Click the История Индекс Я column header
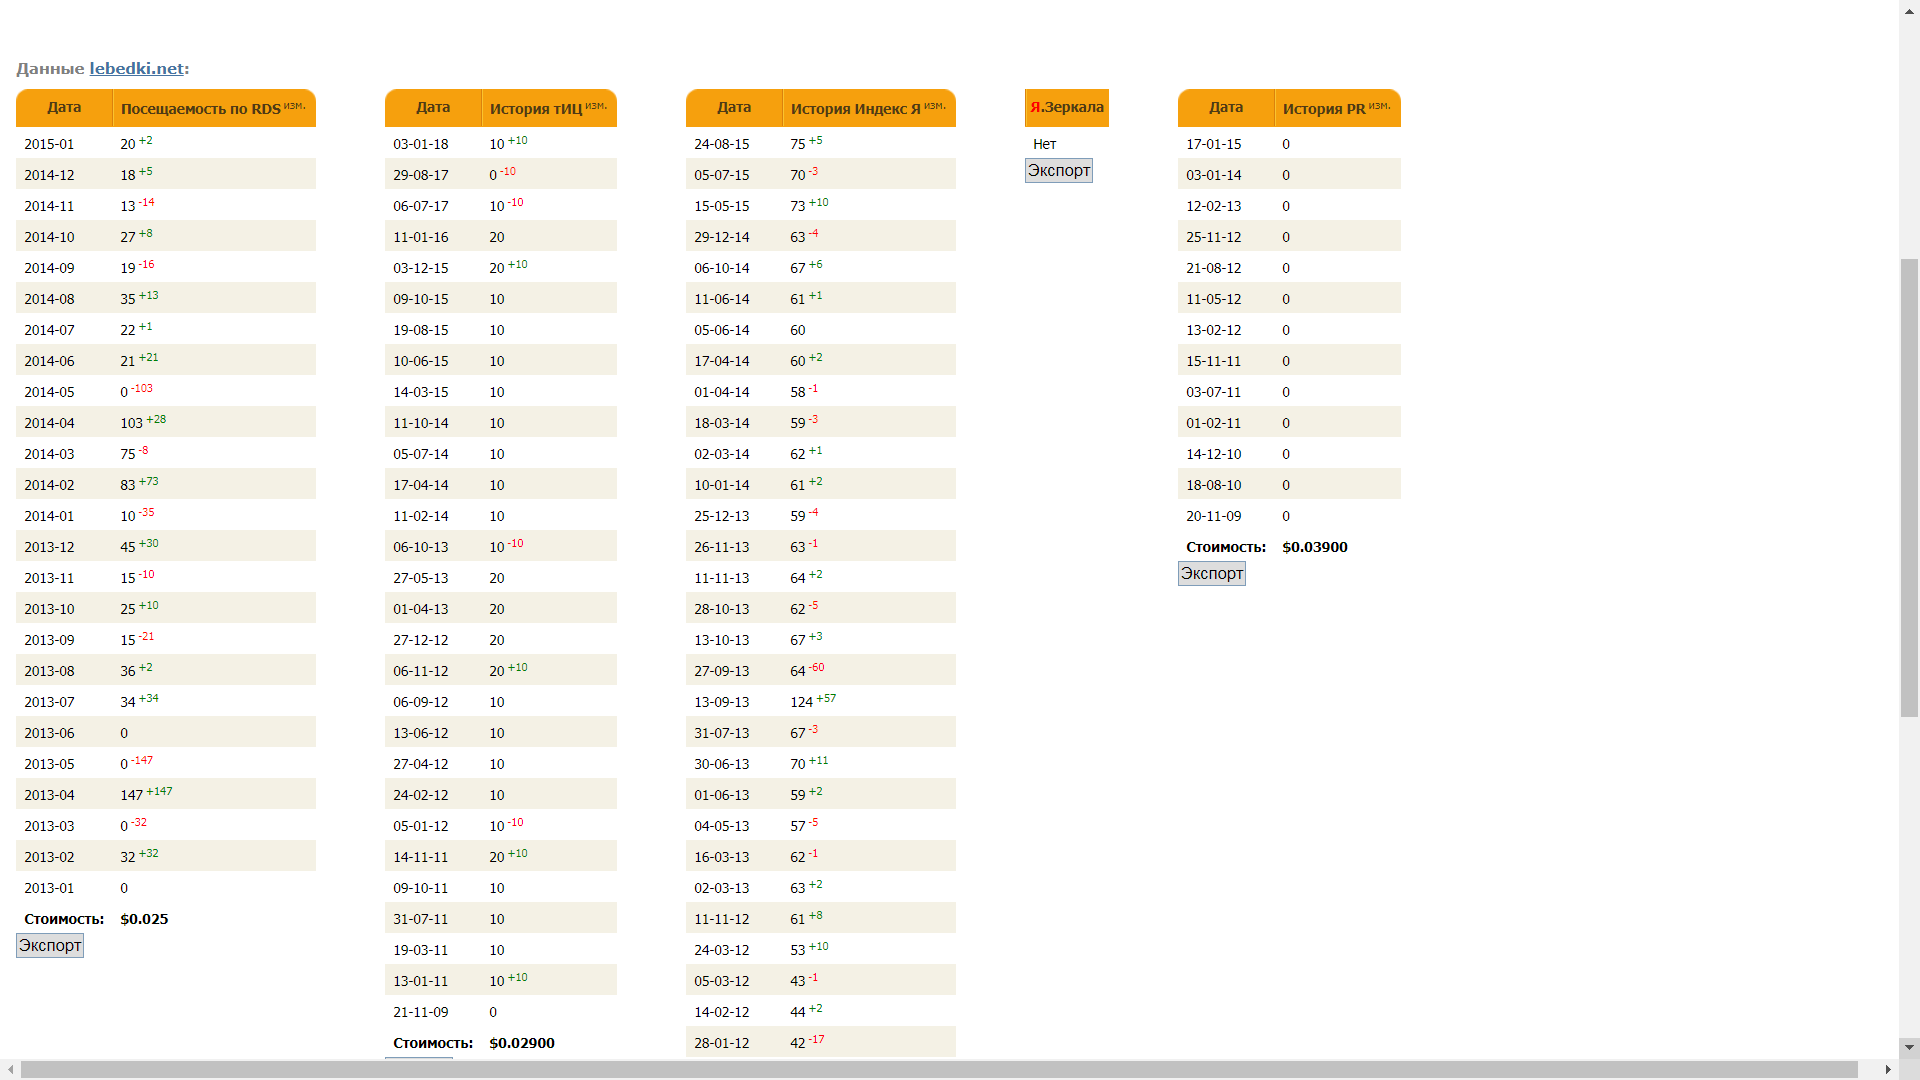 click(856, 108)
